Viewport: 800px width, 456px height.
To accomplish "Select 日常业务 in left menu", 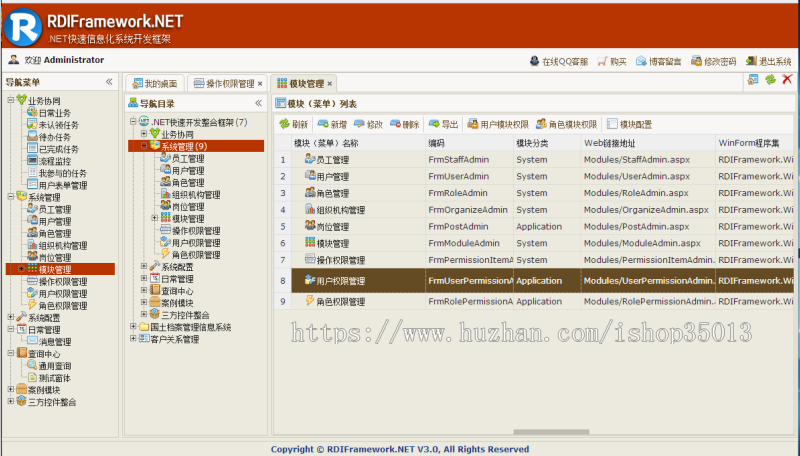I will [55, 113].
